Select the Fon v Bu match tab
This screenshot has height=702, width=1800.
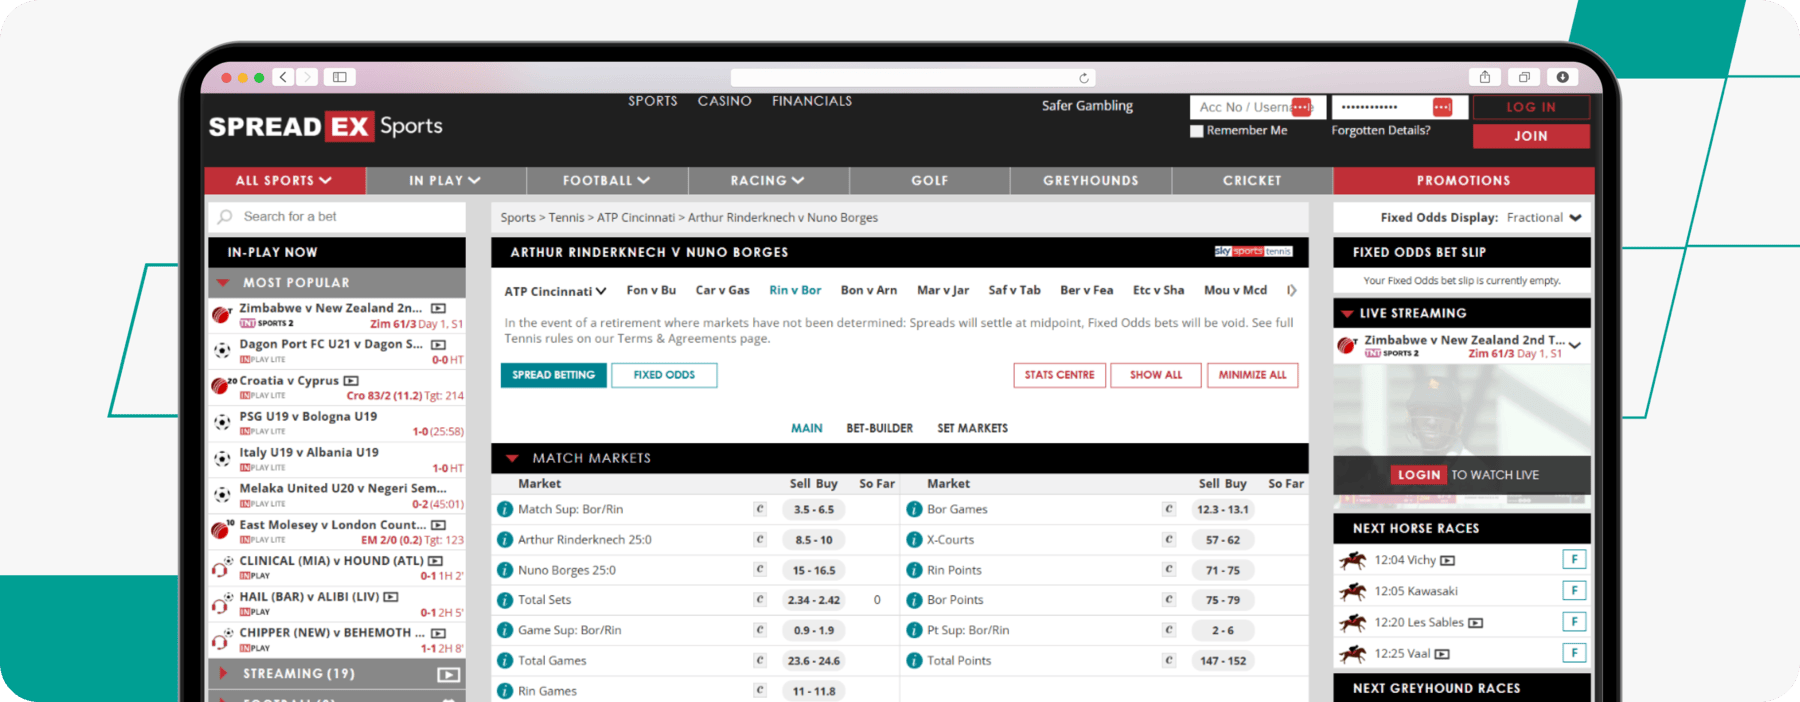651,290
